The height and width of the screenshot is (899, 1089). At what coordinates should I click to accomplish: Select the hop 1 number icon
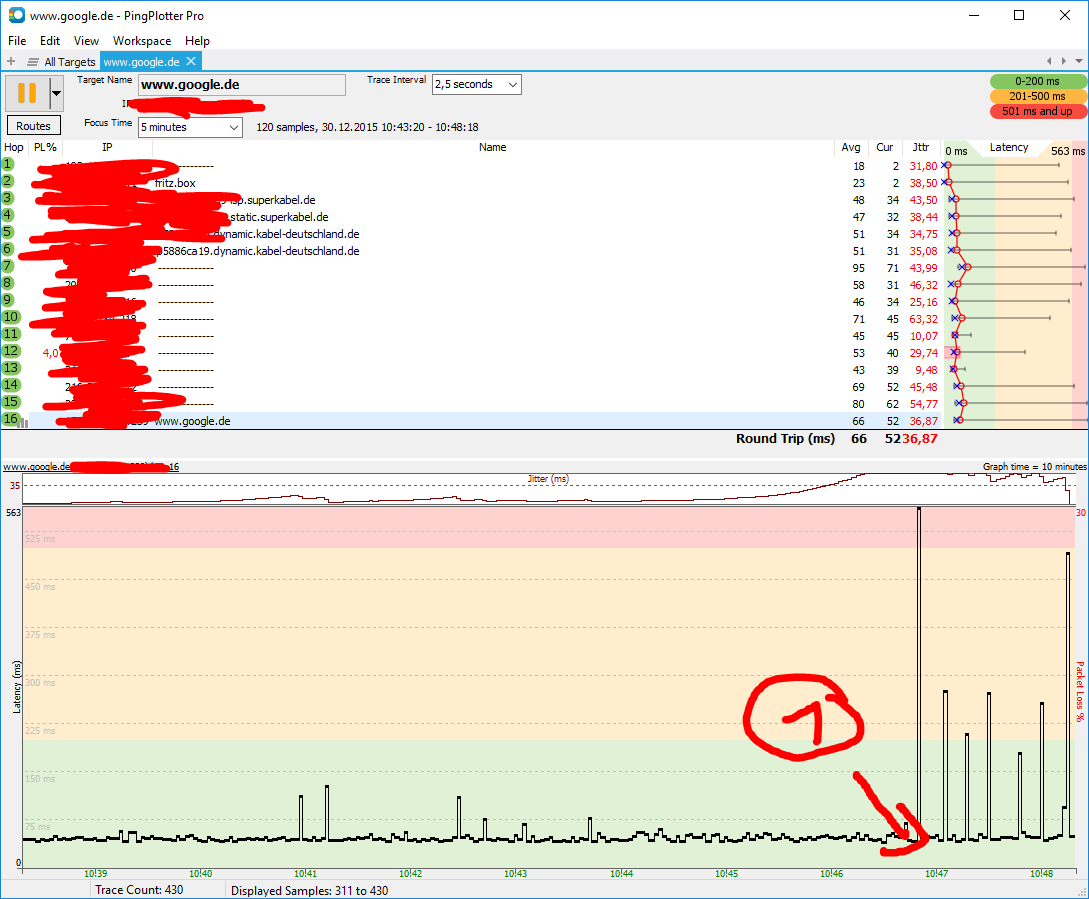pyautogui.click(x=8, y=165)
